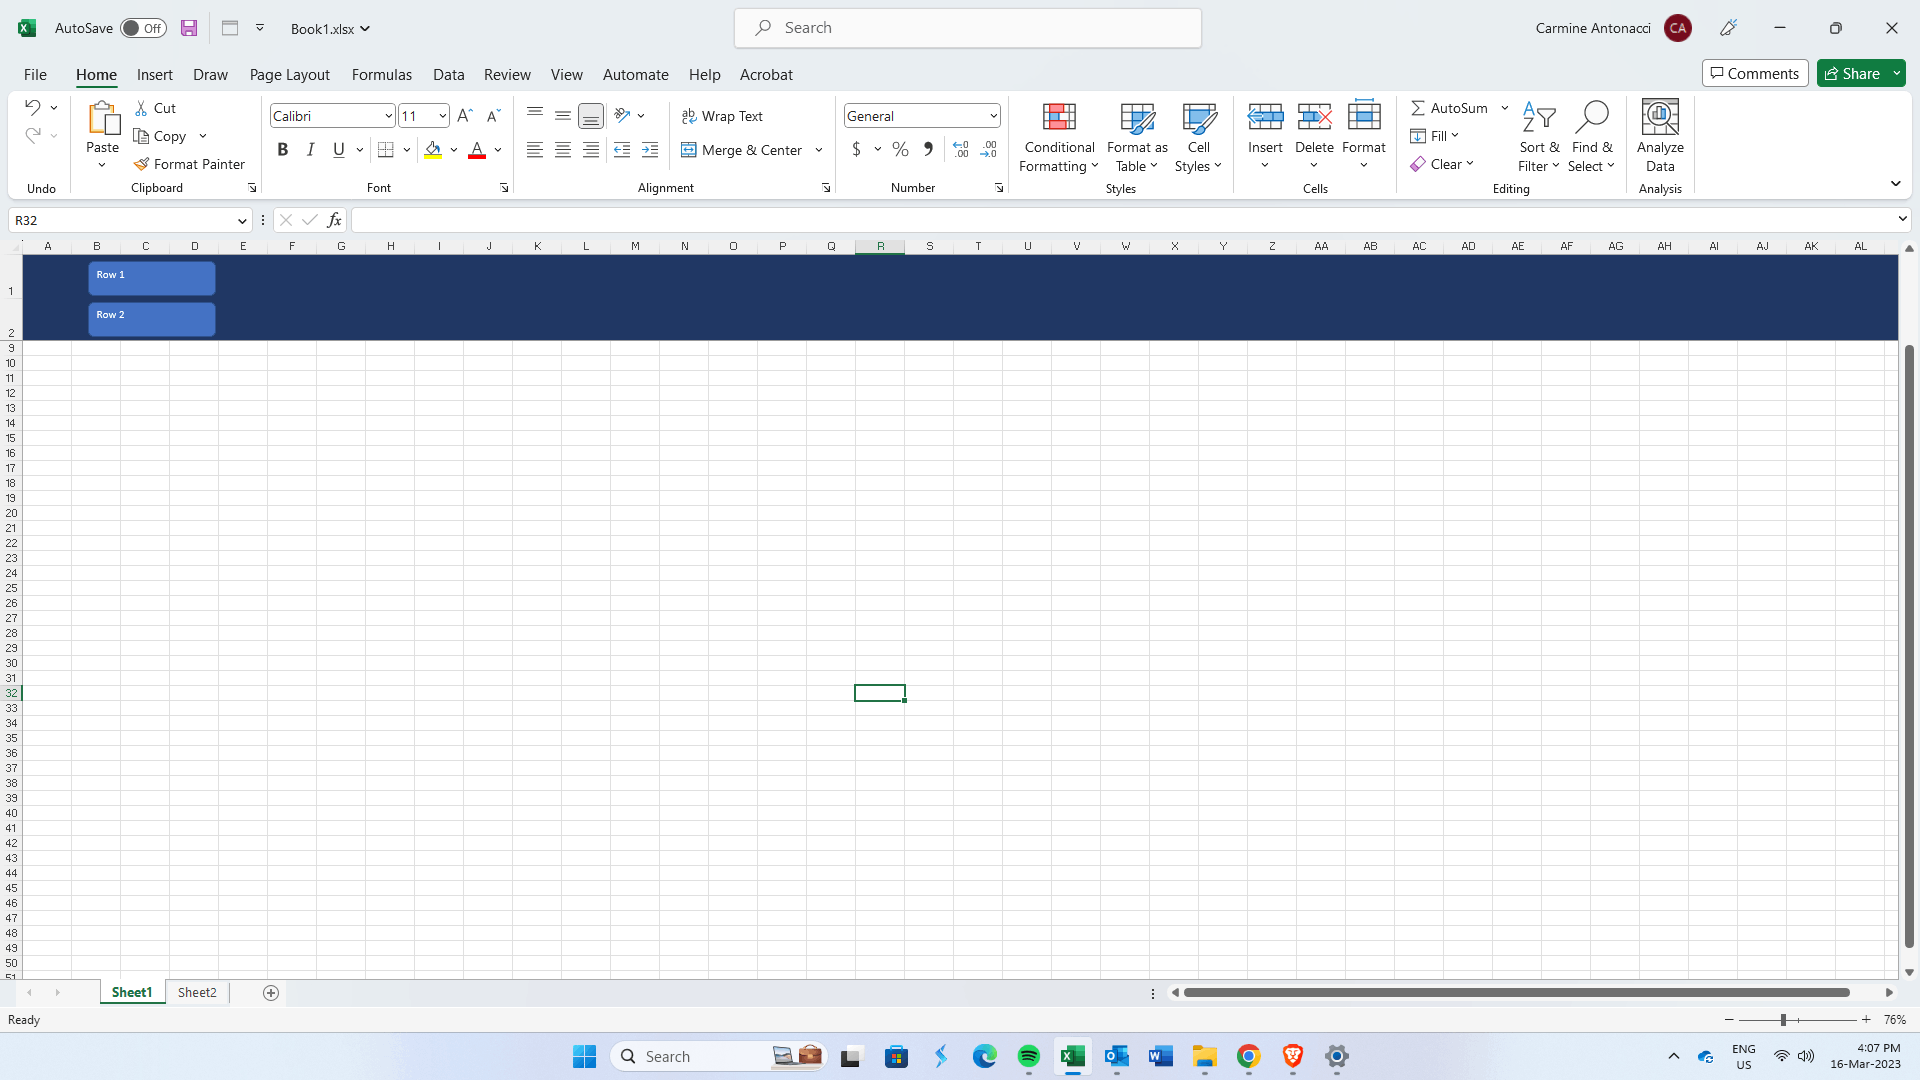Increase decimal places

[x=959, y=148]
